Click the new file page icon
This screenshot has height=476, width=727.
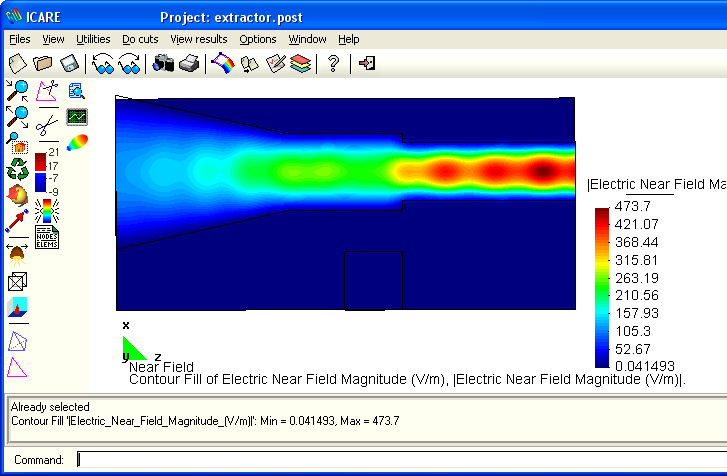click(18, 63)
